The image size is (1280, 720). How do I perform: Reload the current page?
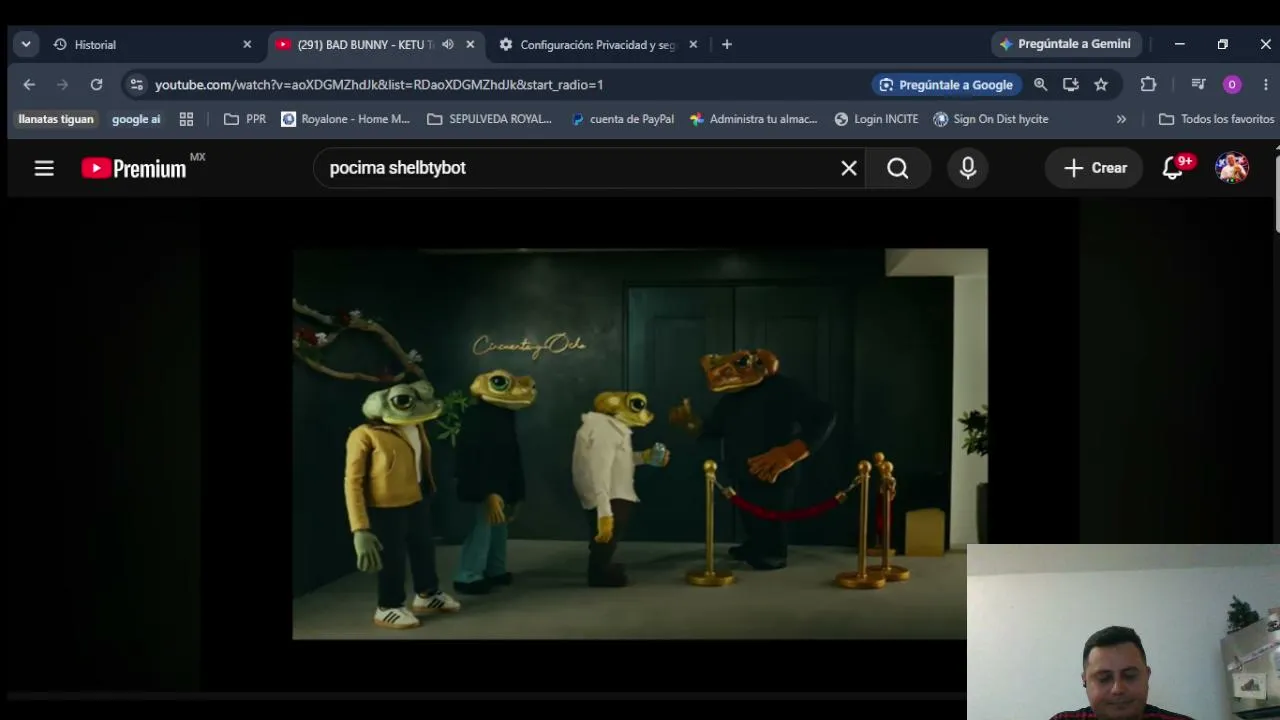point(96,85)
